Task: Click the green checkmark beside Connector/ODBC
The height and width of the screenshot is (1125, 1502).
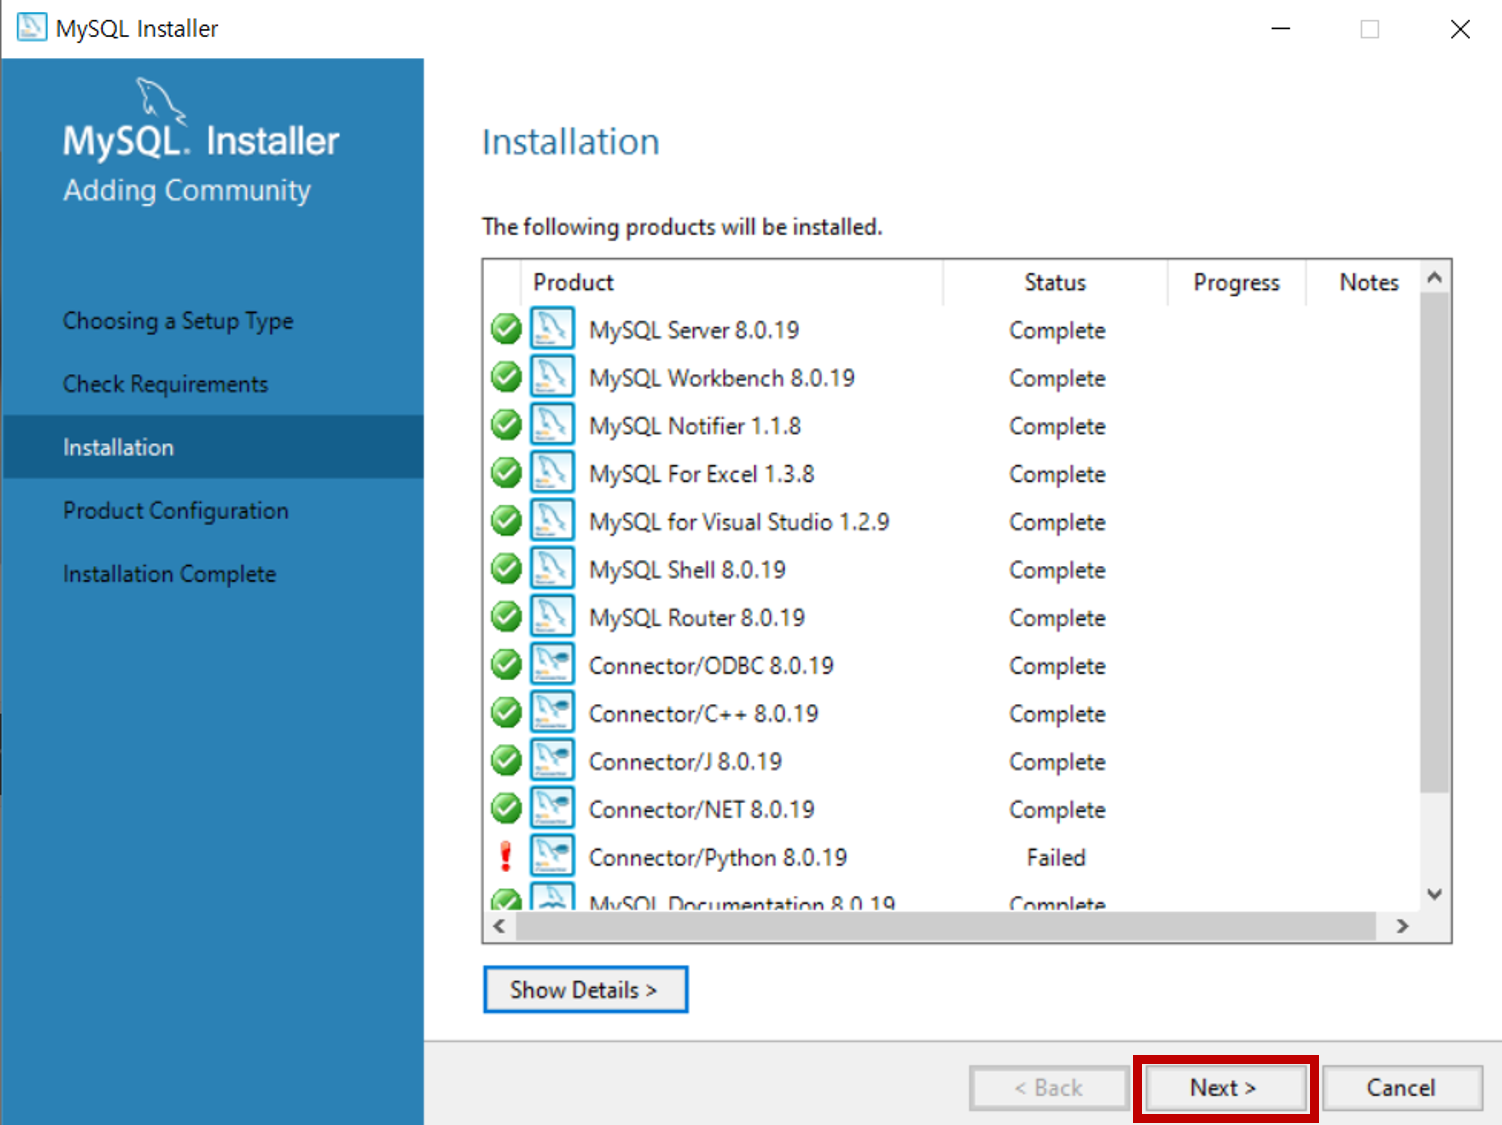Action: click(x=506, y=665)
